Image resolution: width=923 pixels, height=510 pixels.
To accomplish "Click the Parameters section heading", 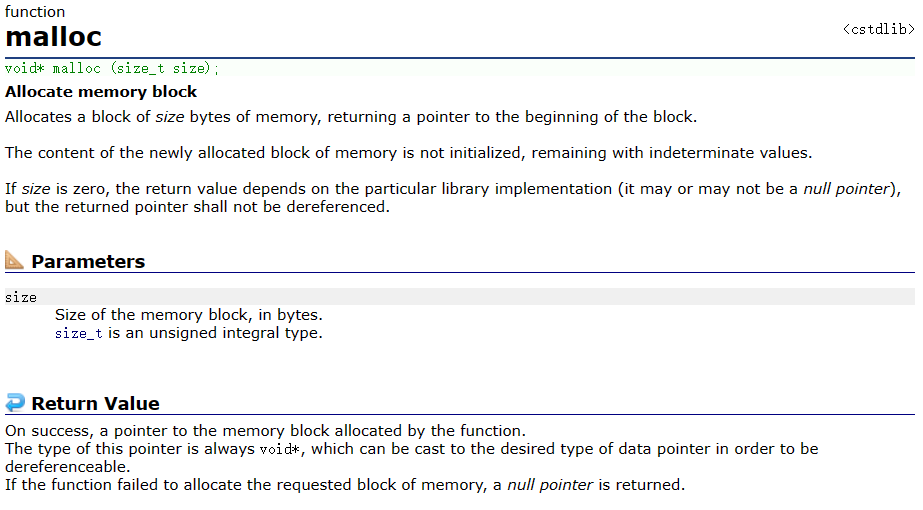I will click(x=88, y=261).
